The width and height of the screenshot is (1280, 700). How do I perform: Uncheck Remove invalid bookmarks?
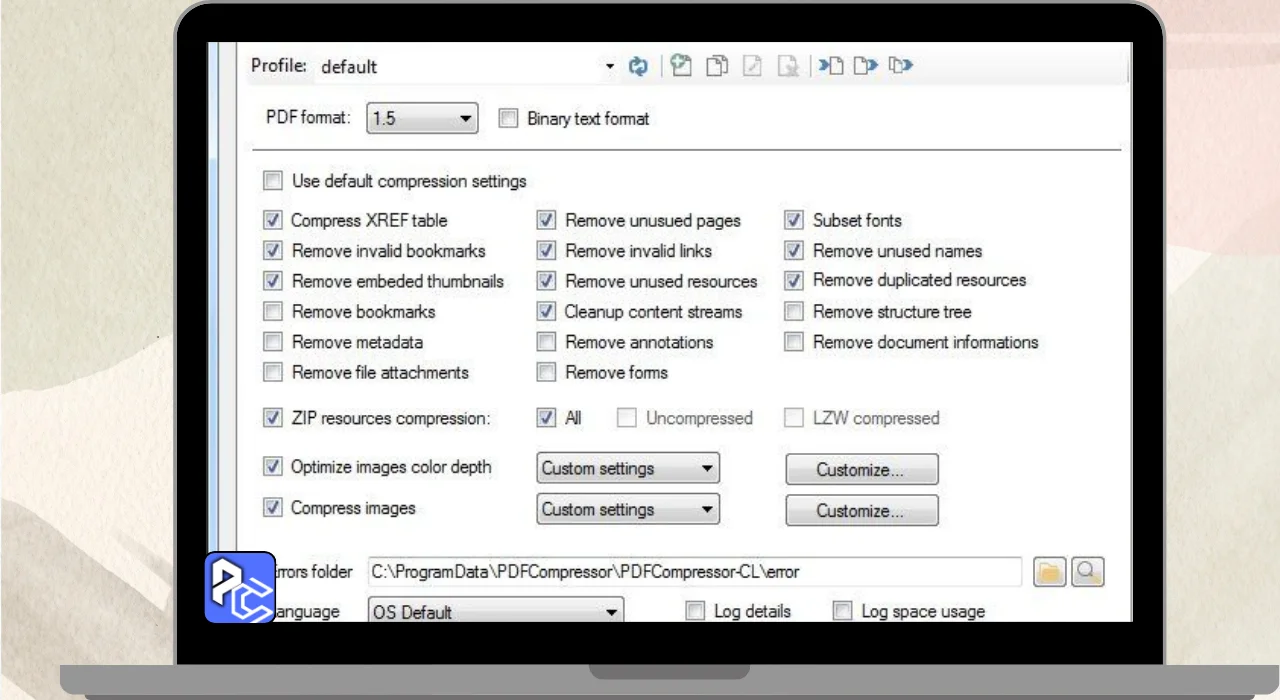coord(272,250)
